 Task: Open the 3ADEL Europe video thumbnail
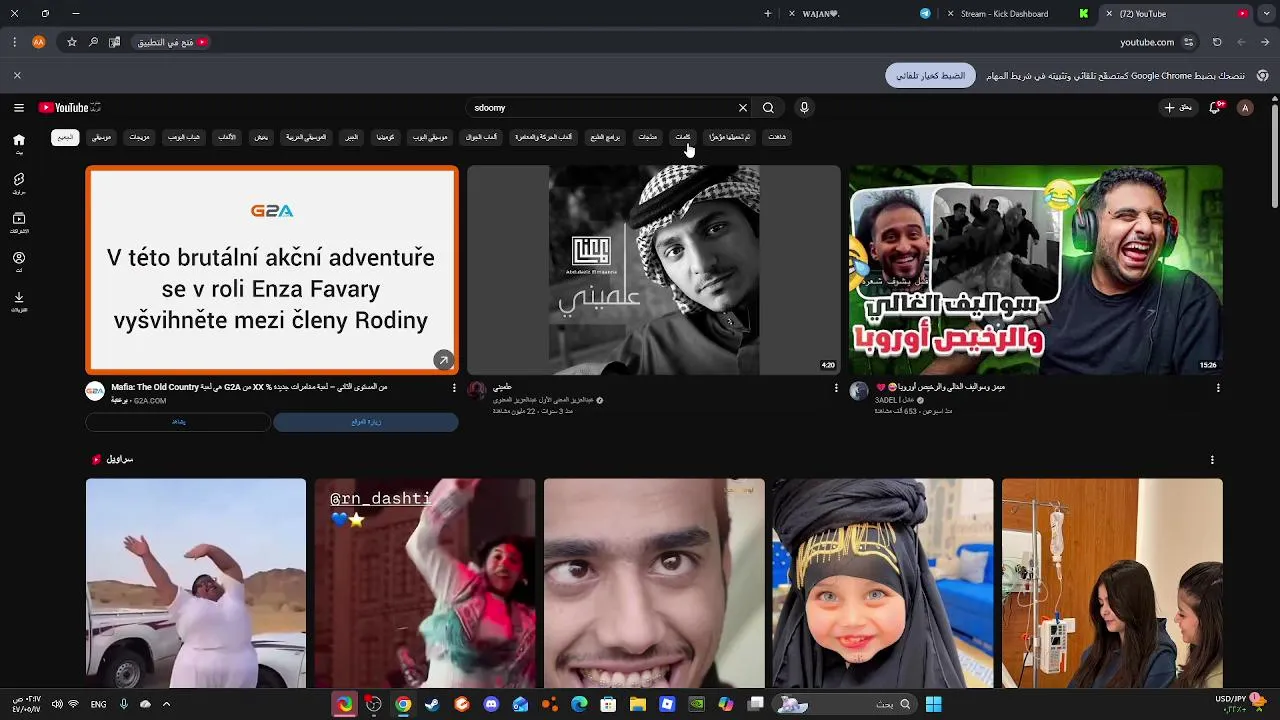coord(1035,270)
